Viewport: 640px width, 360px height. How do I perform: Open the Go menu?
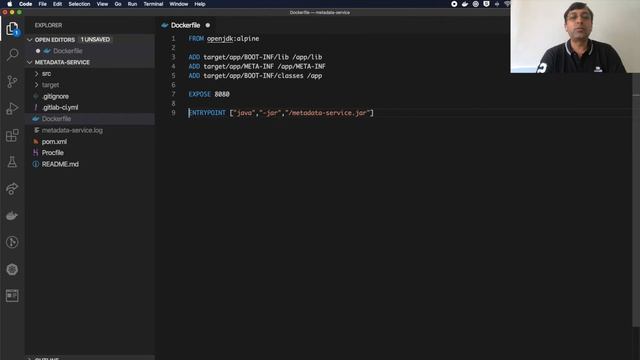pyautogui.click(x=118, y=4)
